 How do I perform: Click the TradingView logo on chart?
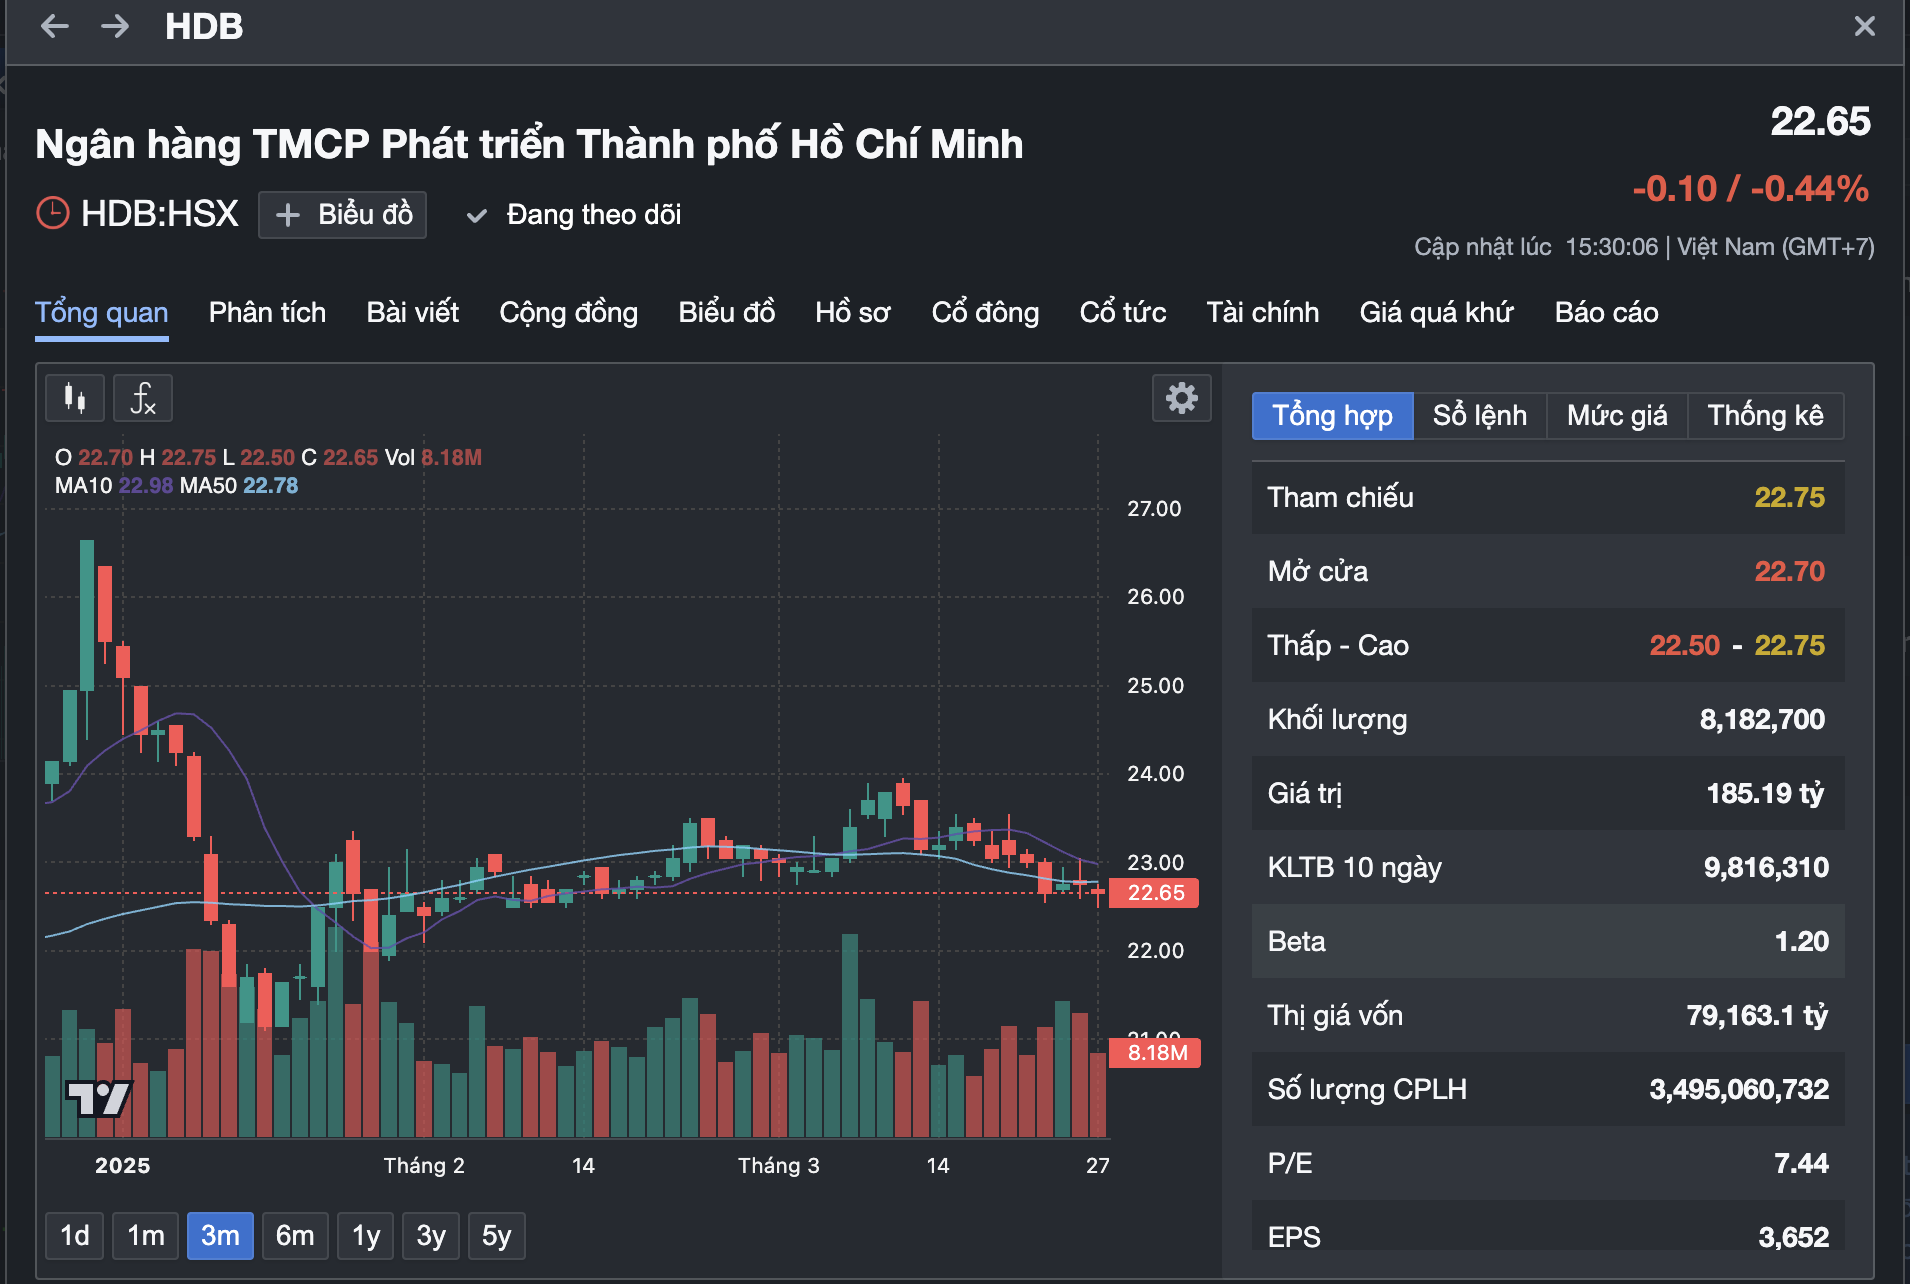(98, 1098)
